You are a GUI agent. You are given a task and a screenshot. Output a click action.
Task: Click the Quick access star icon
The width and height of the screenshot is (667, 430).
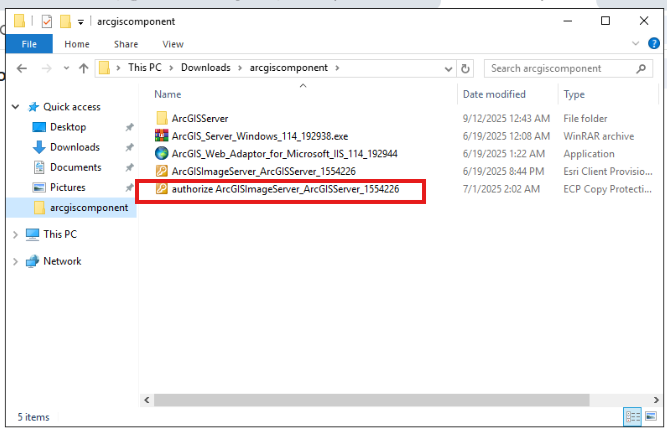[x=33, y=107]
